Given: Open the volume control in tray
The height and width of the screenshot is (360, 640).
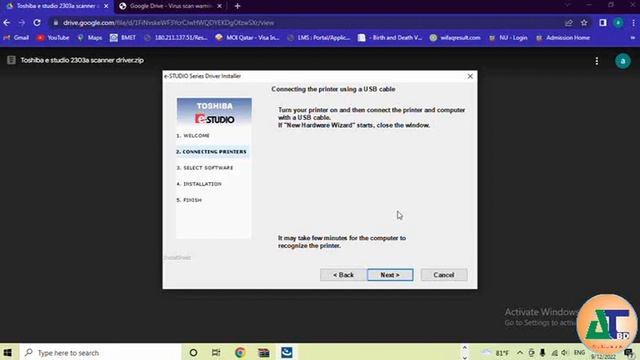Looking at the screenshot, I should (x=564, y=353).
